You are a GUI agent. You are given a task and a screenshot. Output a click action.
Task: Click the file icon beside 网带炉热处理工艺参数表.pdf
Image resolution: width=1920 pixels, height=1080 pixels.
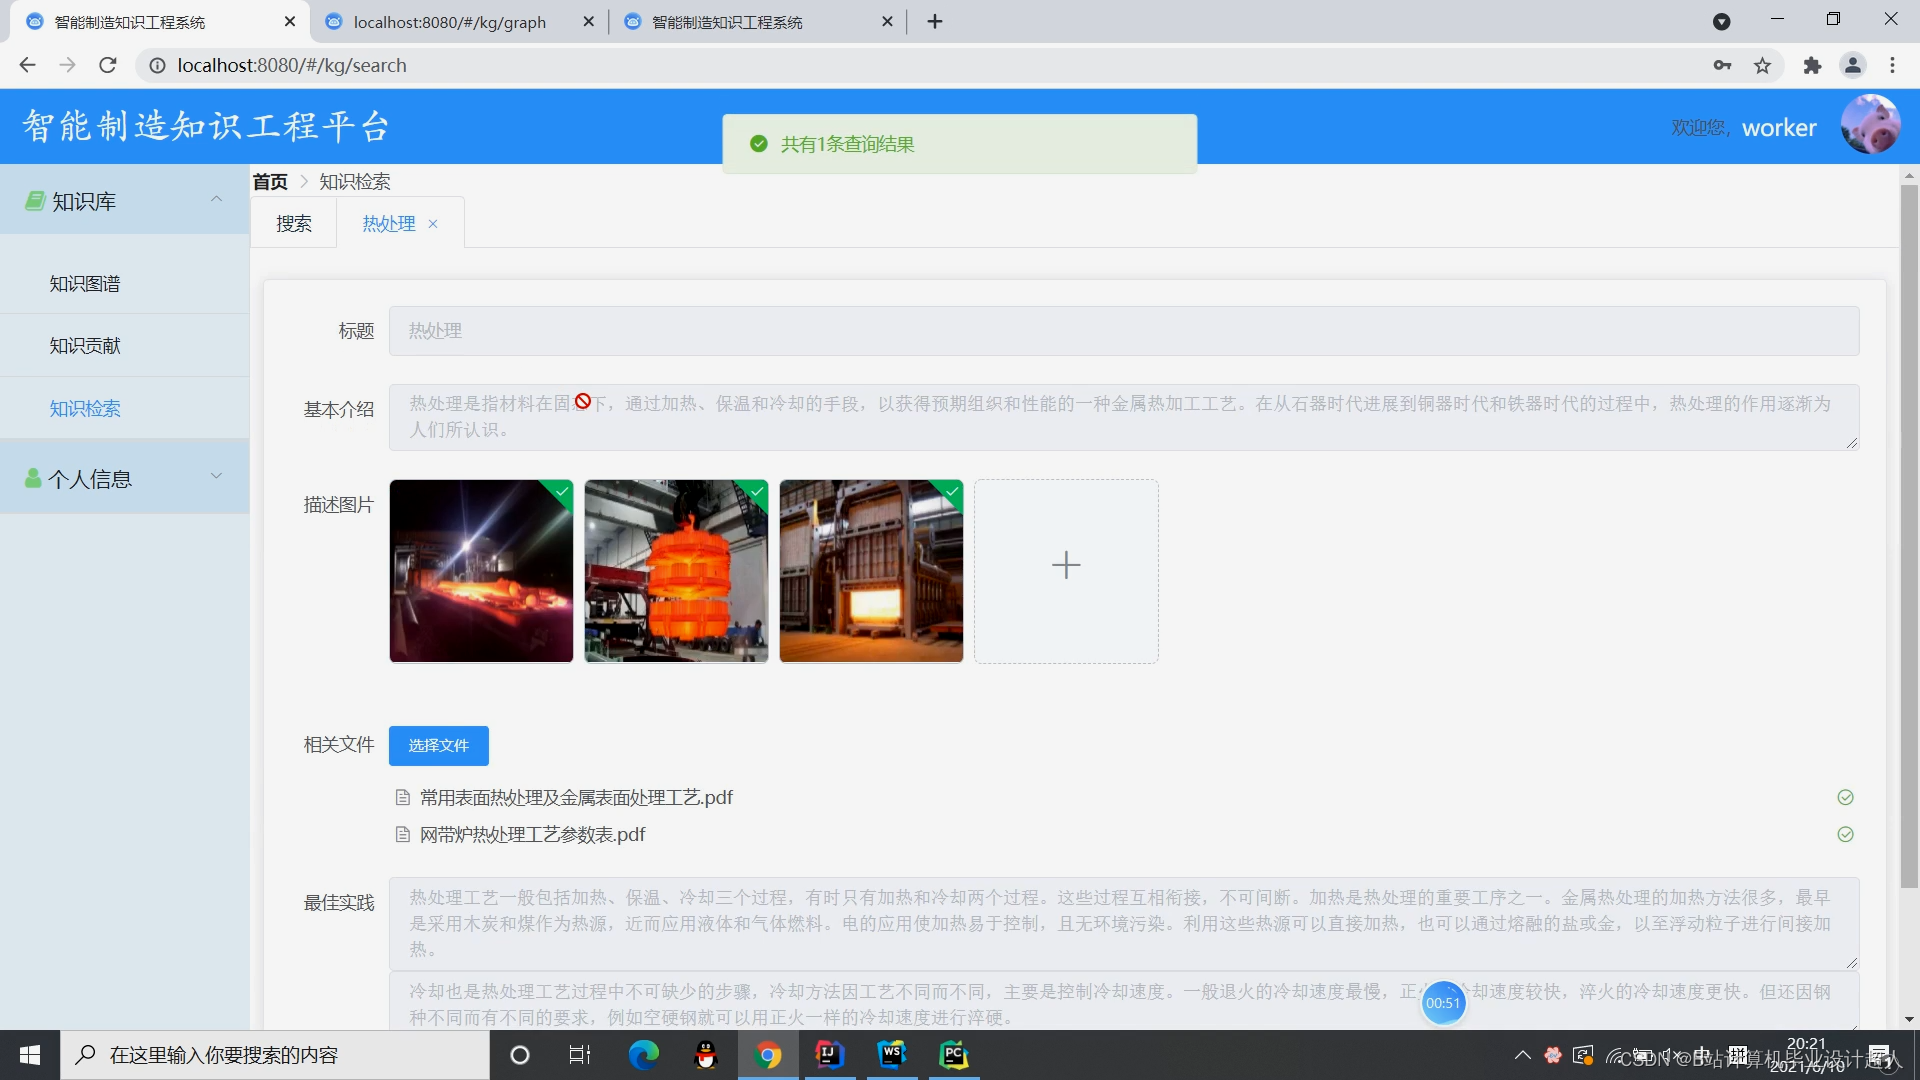403,835
